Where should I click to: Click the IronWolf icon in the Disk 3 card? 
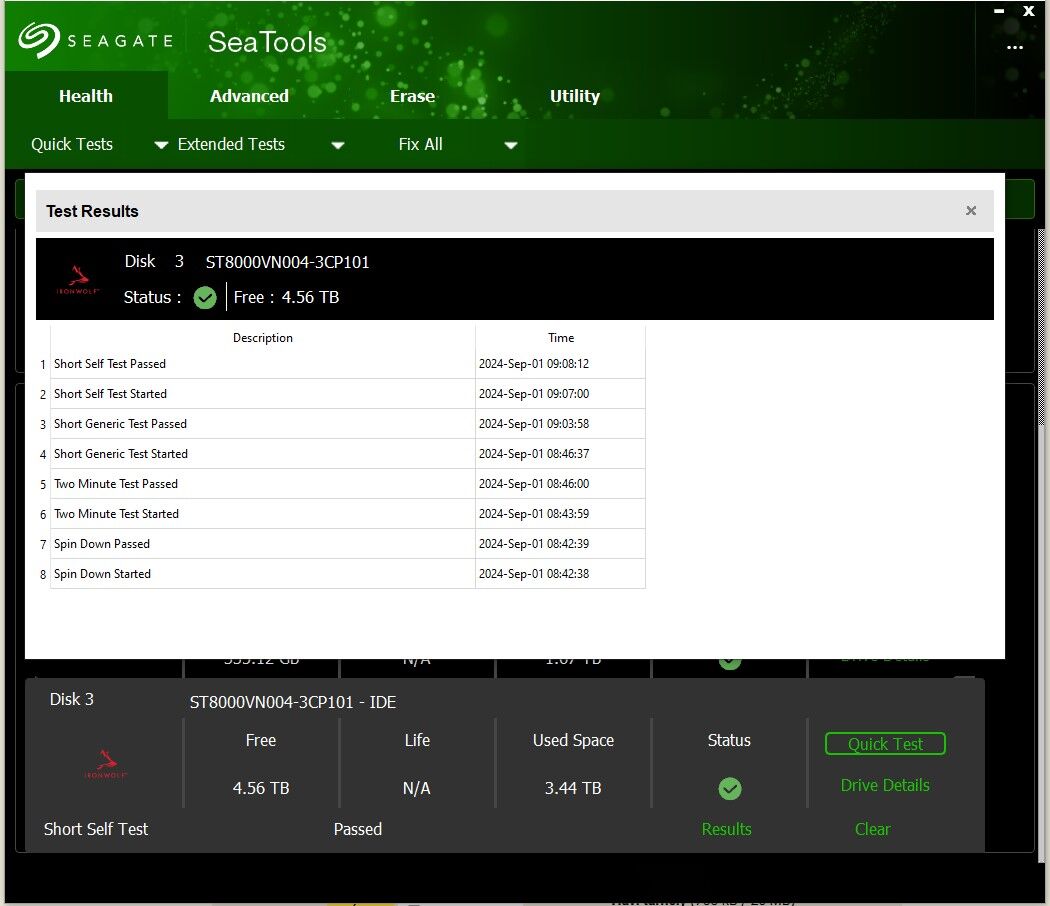coord(106,765)
